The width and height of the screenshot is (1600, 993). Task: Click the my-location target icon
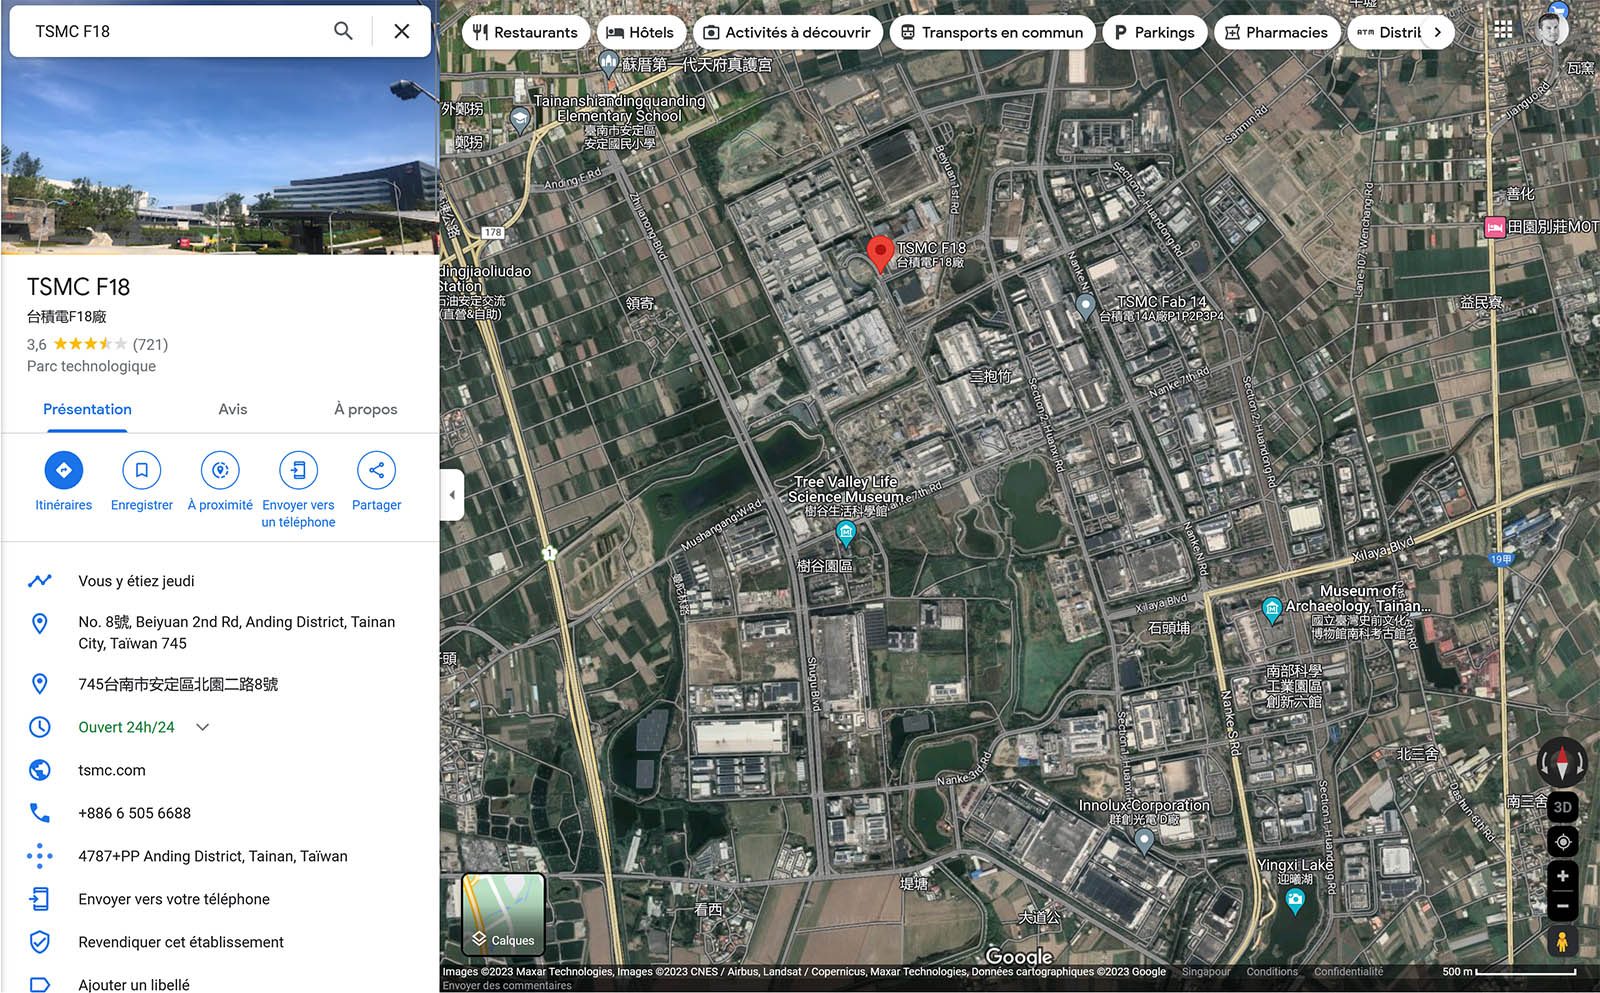coord(1562,842)
